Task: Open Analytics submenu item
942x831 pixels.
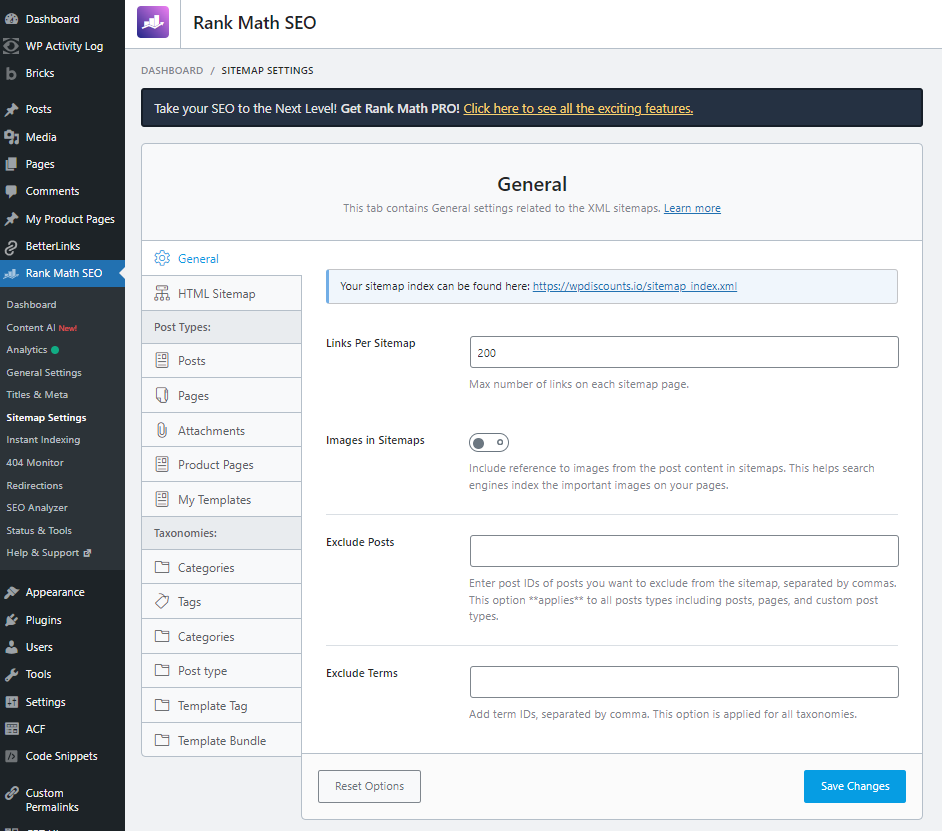Action: [x=32, y=350]
